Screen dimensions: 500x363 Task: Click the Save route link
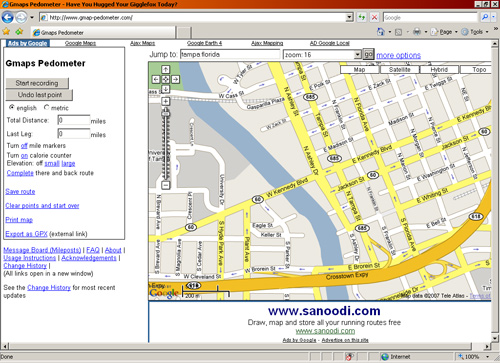[20, 191]
